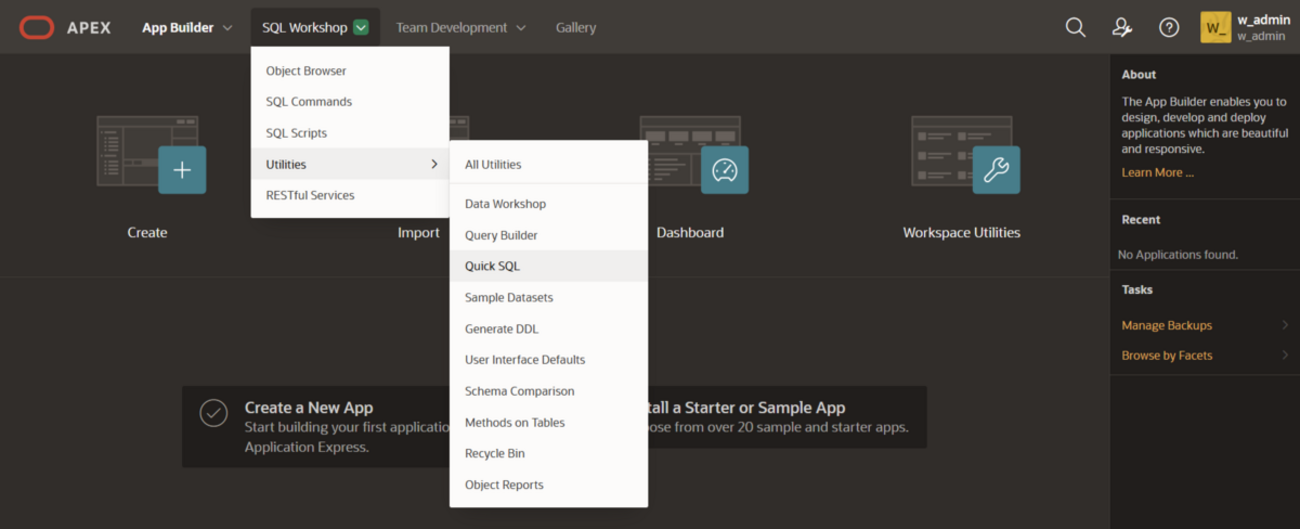Open the Administration user-wrench icon

click(x=1122, y=27)
